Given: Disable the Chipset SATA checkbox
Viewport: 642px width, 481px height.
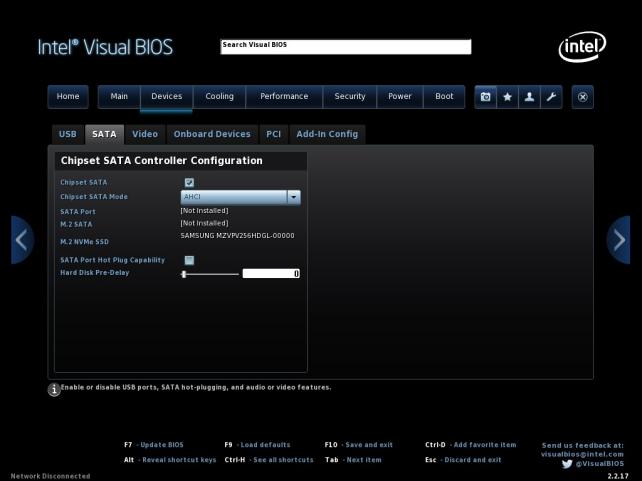Looking at the screenshot, I should [x=189, y=182].
